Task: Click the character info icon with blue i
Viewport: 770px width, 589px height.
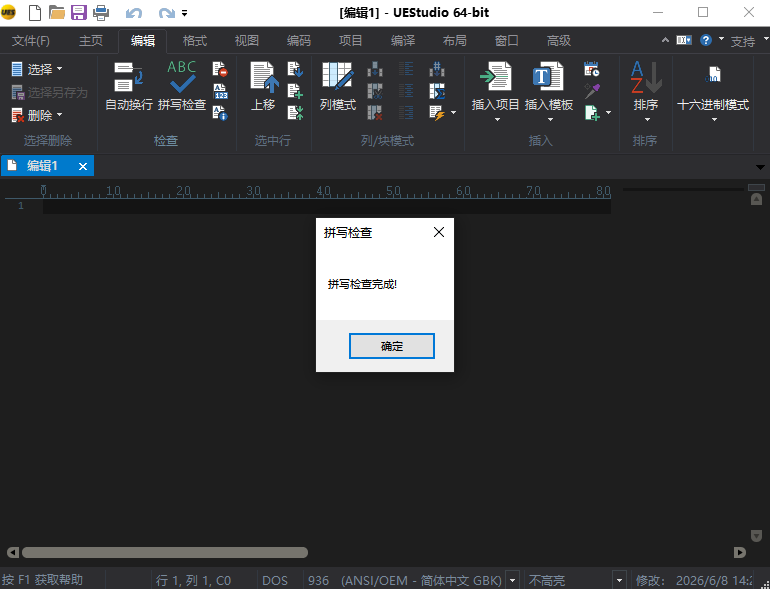Action: point(220,113)
